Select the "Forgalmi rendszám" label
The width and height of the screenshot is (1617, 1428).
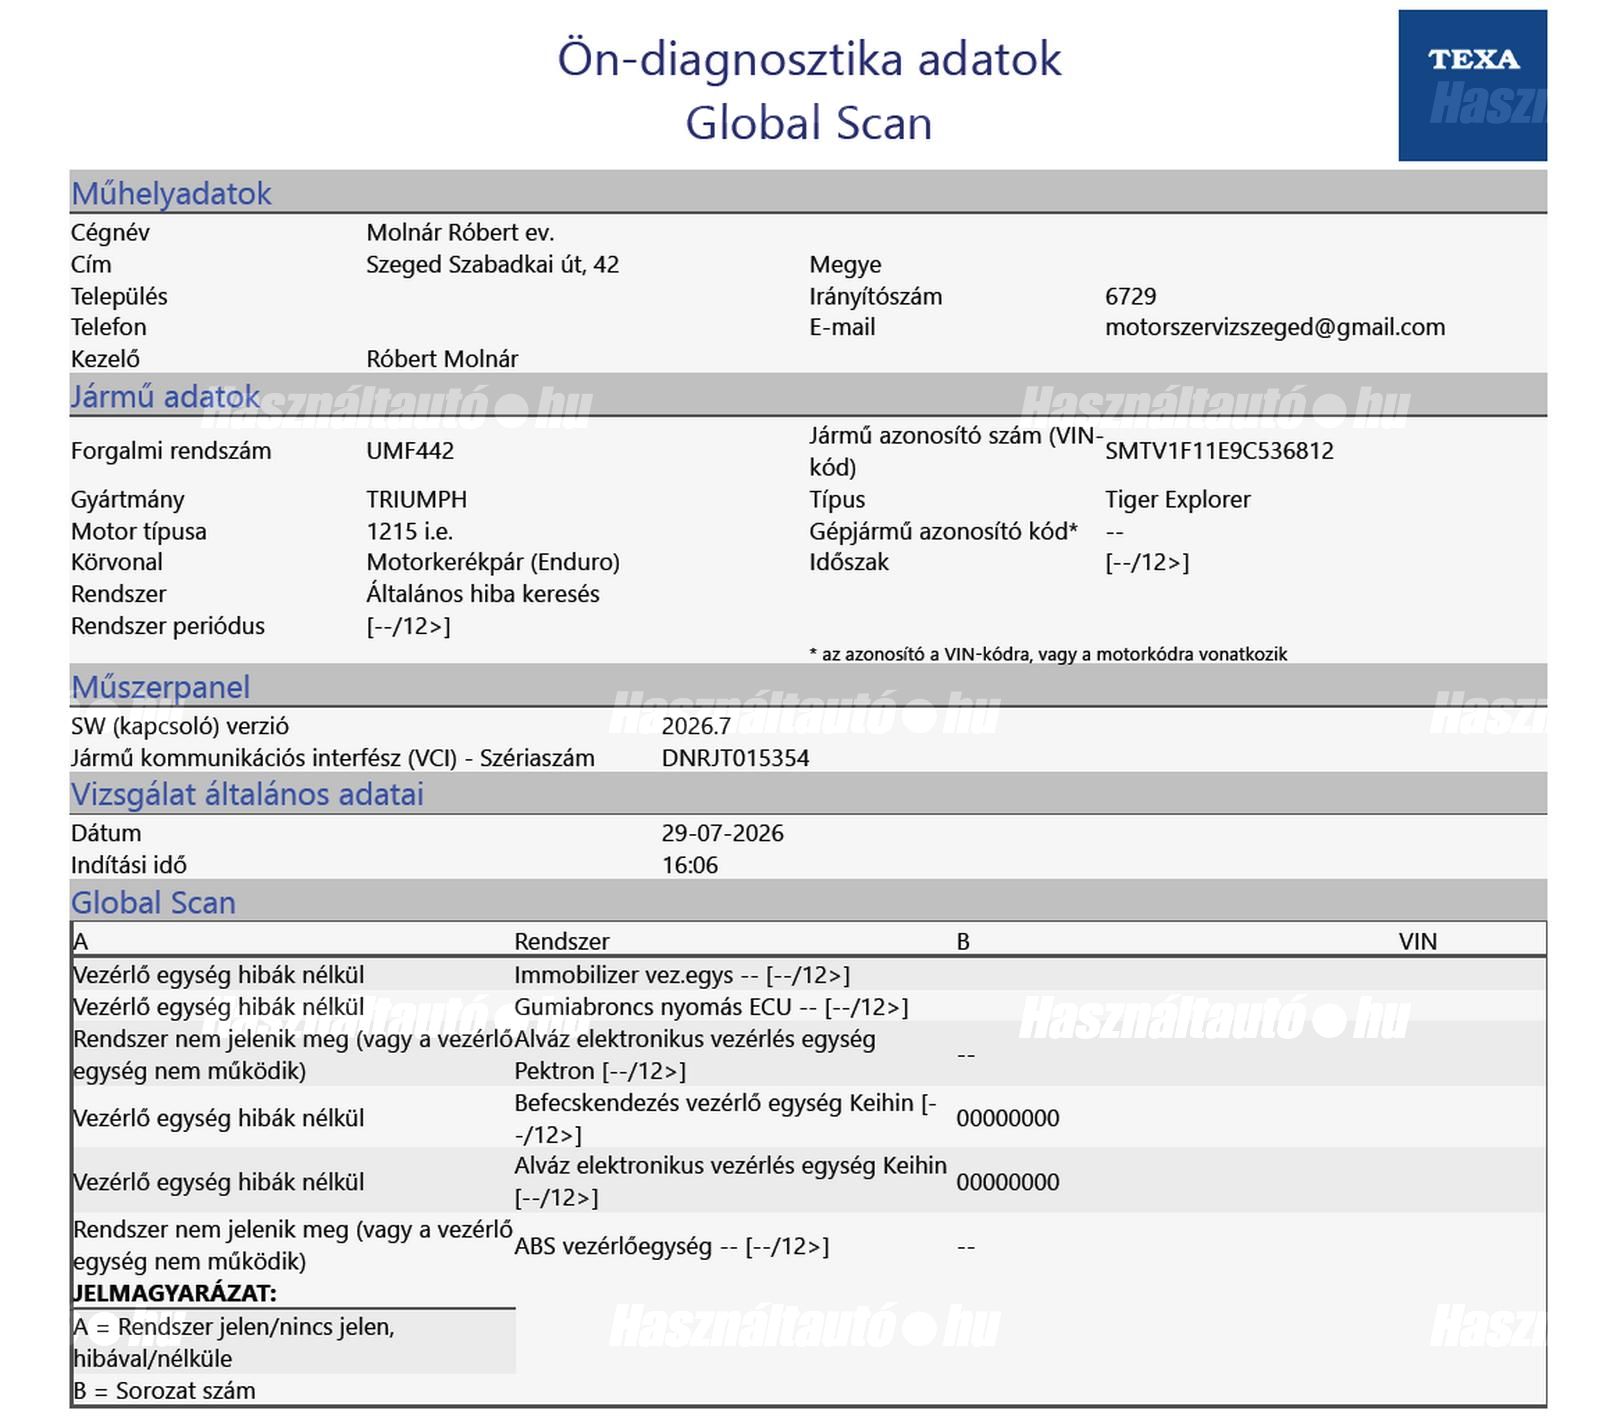coord(171,451)
